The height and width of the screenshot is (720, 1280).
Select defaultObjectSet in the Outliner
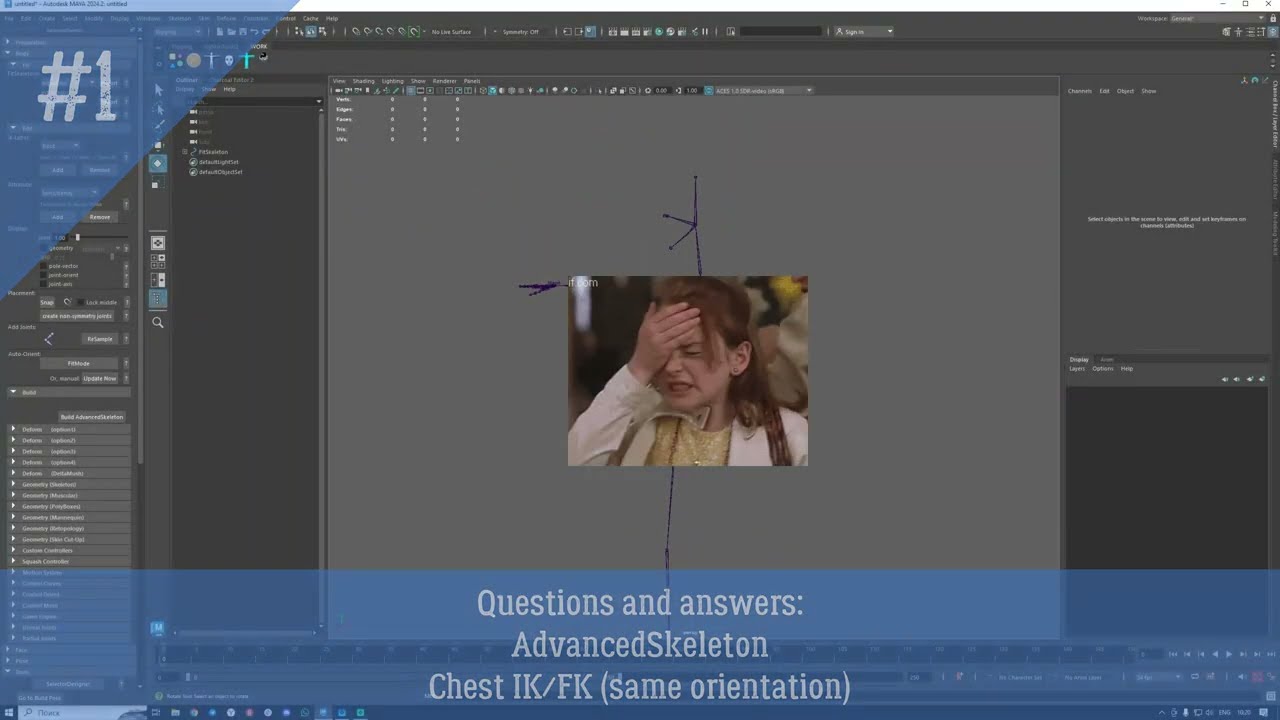pos(220,172)
